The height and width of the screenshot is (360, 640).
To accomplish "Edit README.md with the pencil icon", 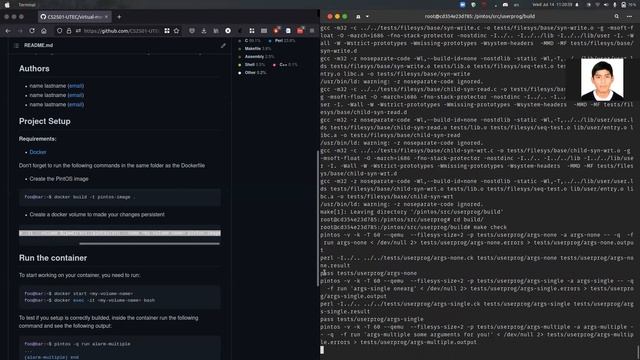I will 223,45.
